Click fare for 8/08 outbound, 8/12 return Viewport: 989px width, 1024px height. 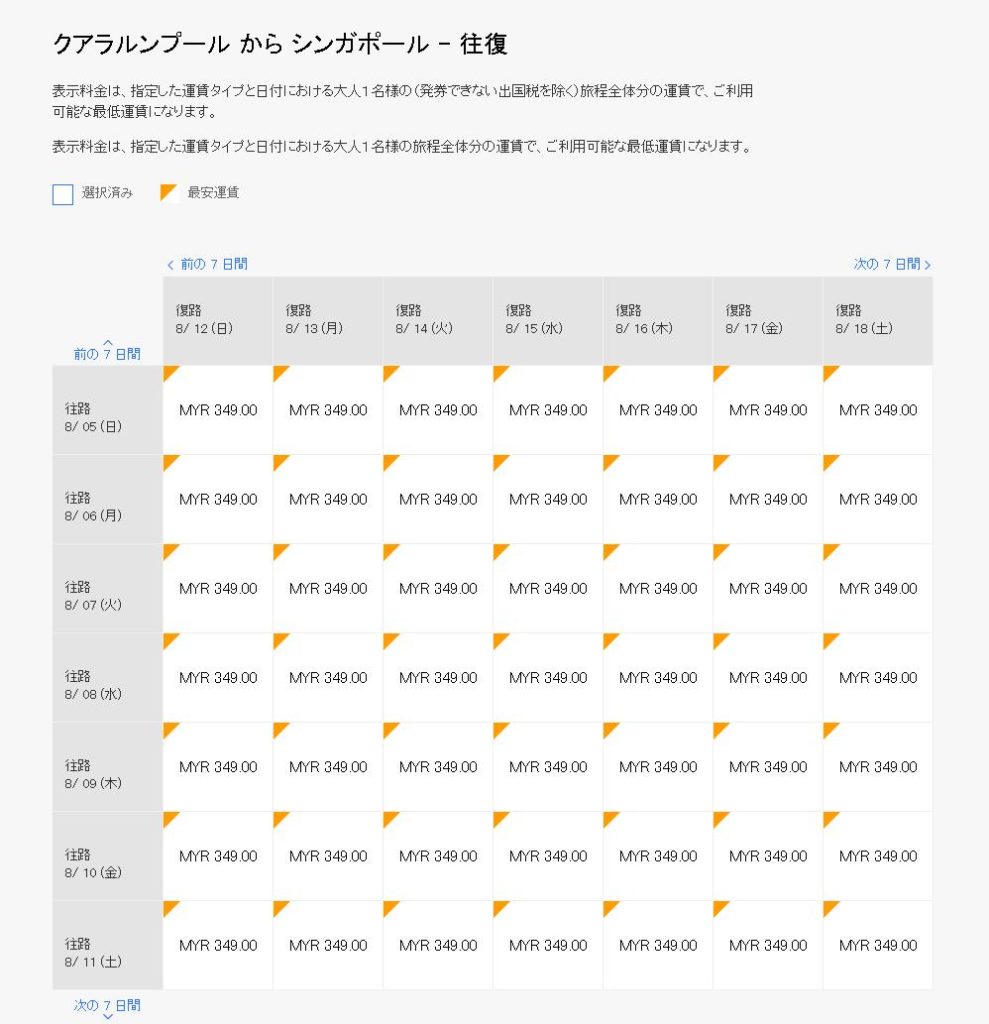pyautogui.click(x=218, y=678)
